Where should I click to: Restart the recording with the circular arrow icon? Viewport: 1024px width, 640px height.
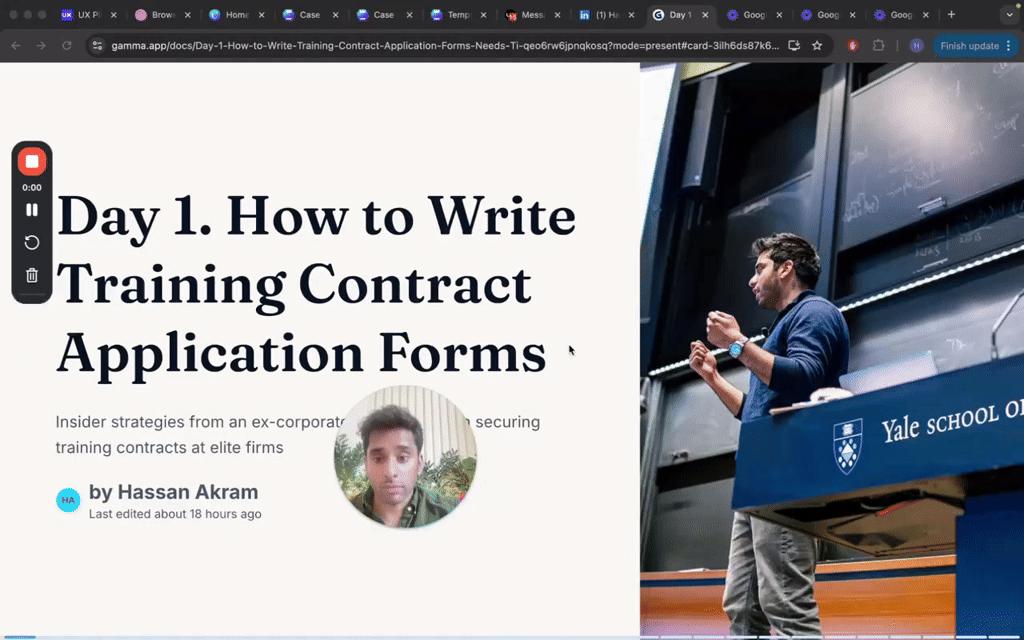click(31, 243)
